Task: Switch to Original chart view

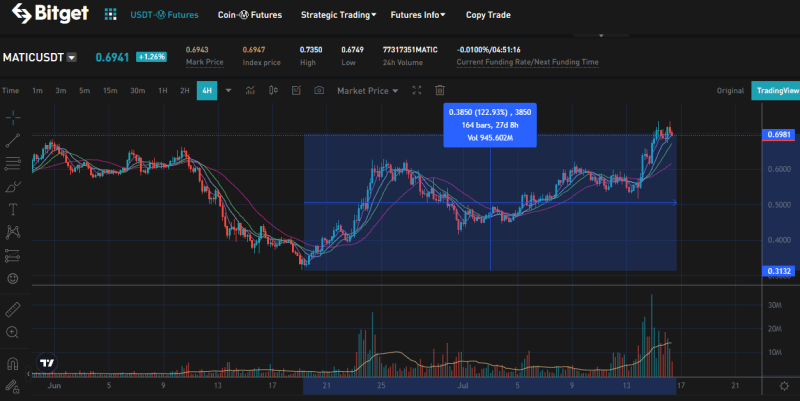Action: point(730,90)
